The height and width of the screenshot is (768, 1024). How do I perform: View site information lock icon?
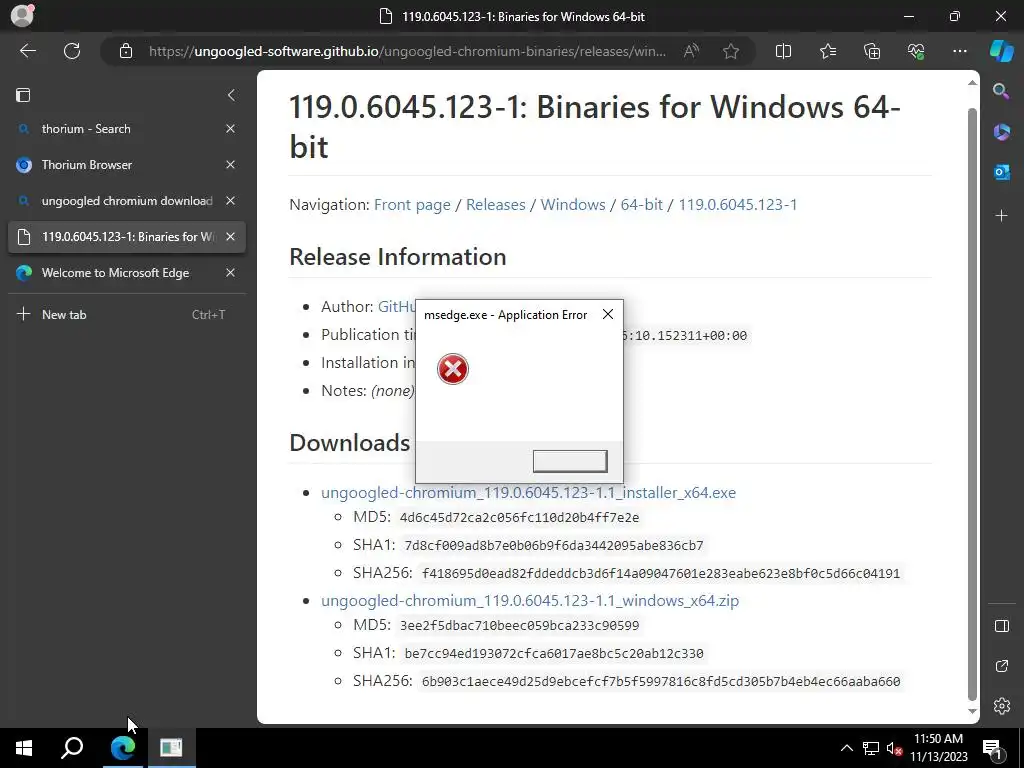[x=125, y=51]
